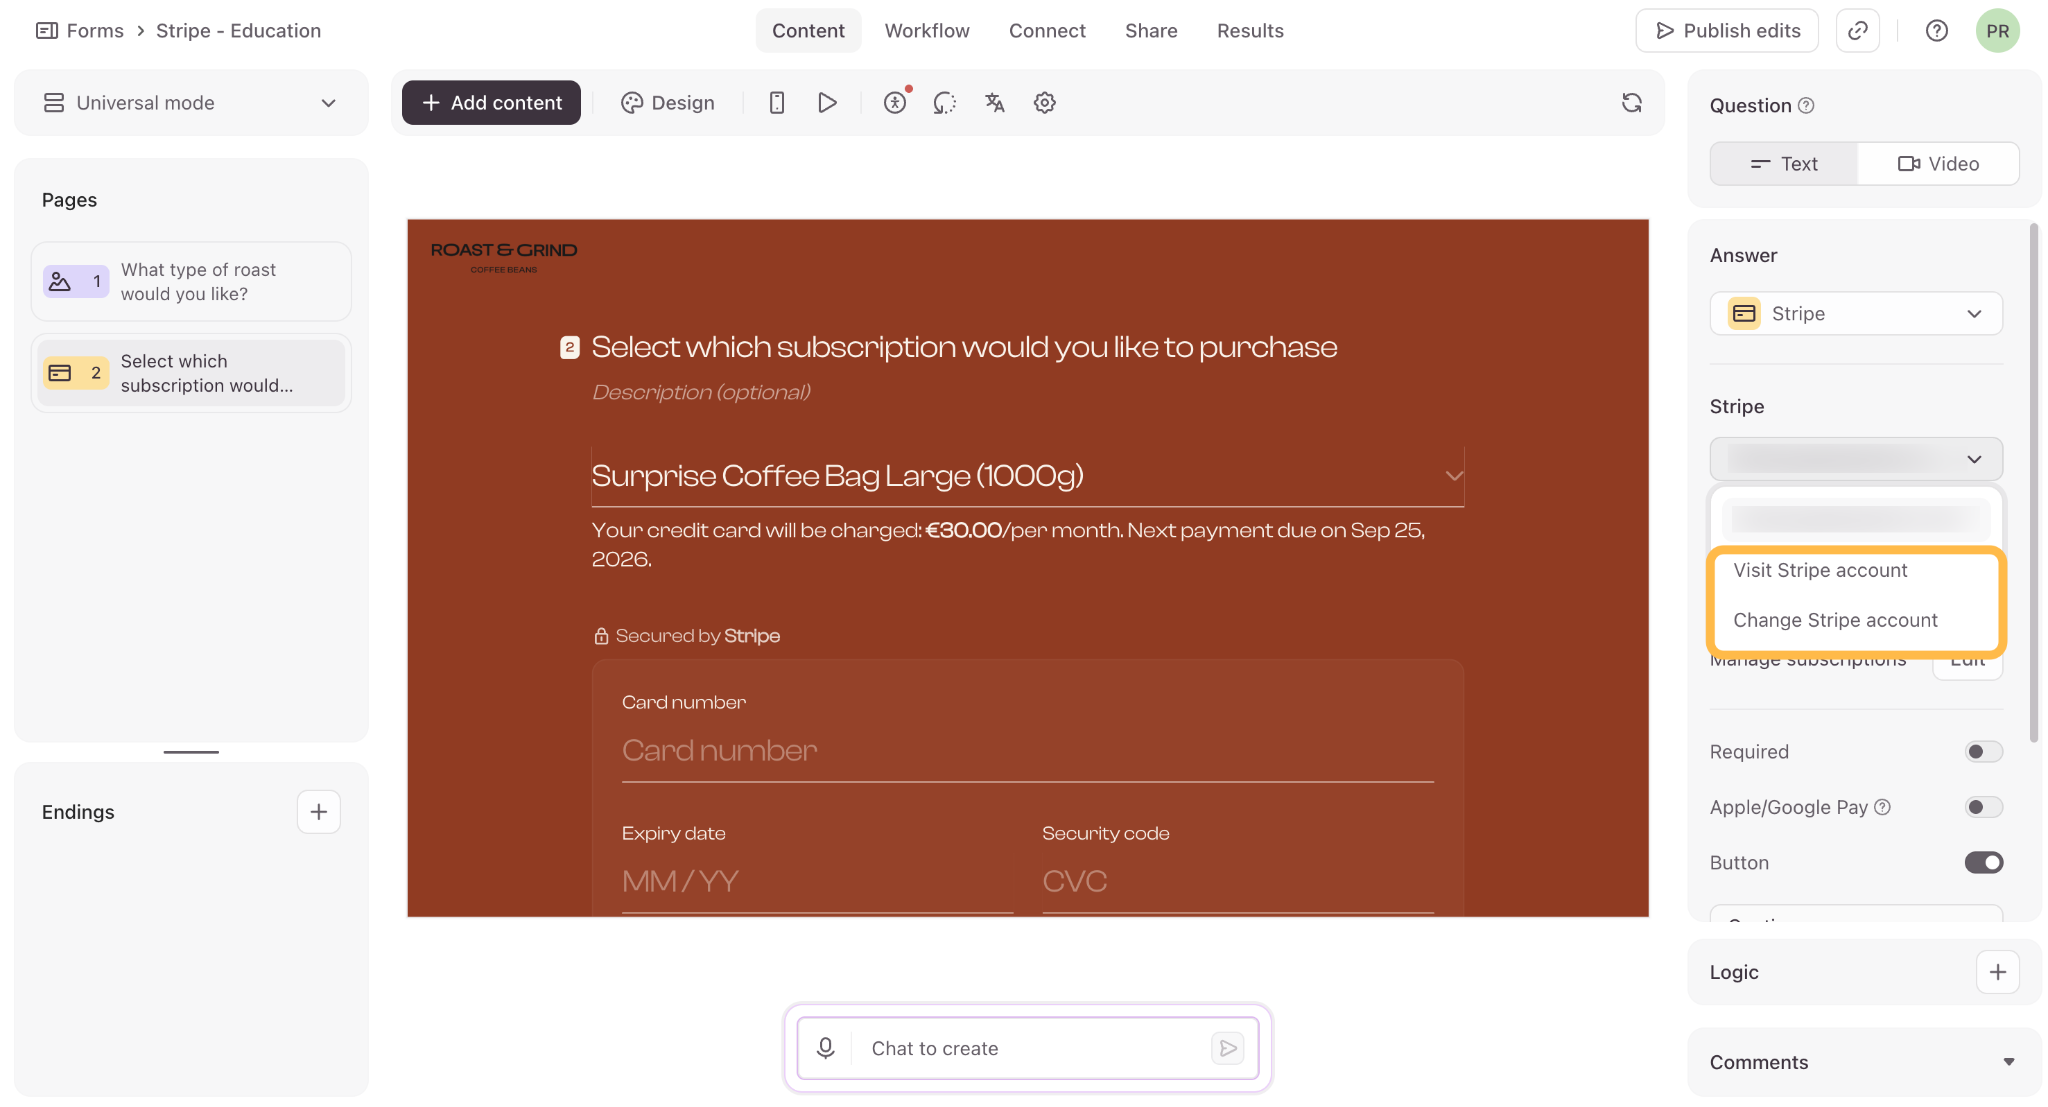The image size is (2048, 1107).
Task: Open the Answer type Stripe dropdown
Action: tap(1856, 314)
